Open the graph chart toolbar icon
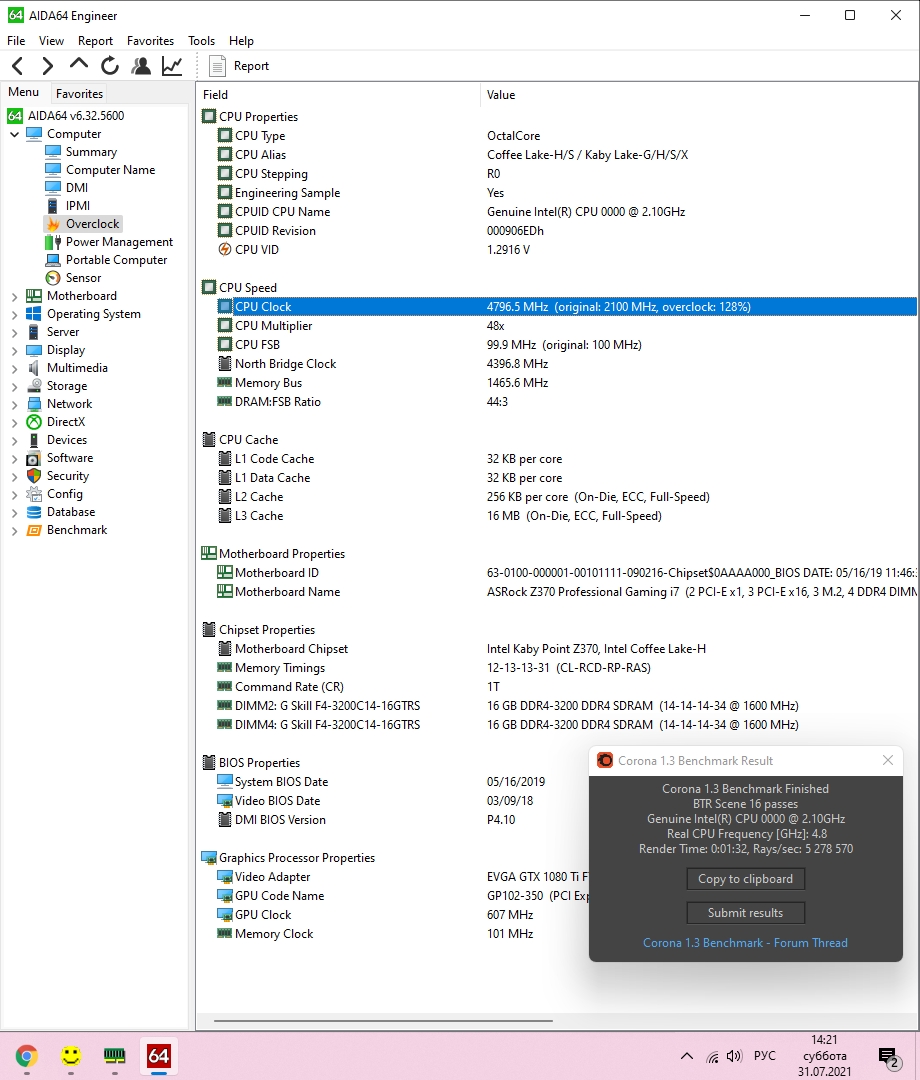The width and height of the screenshot is (920, 1080). coord(171,66)
